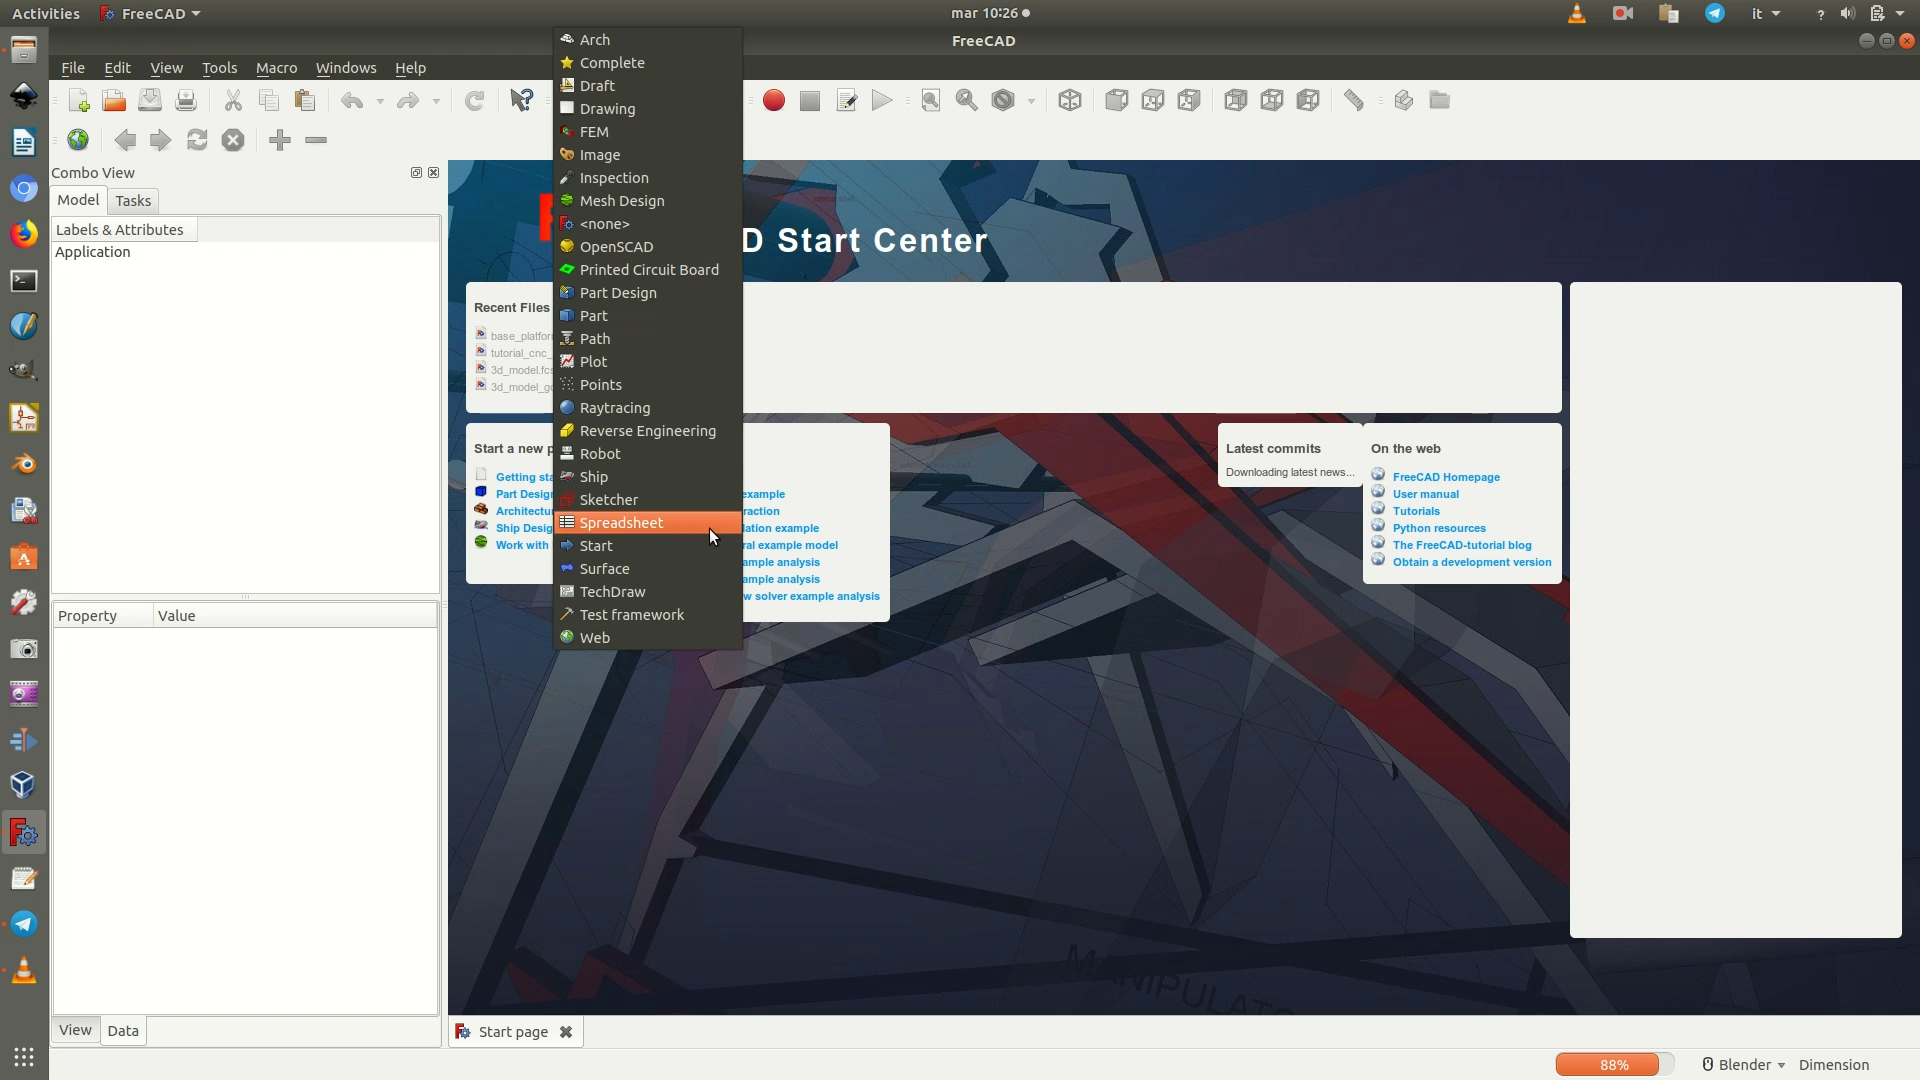
Task: Zoom out with the minus icon
Action: [x=316, y=140]
